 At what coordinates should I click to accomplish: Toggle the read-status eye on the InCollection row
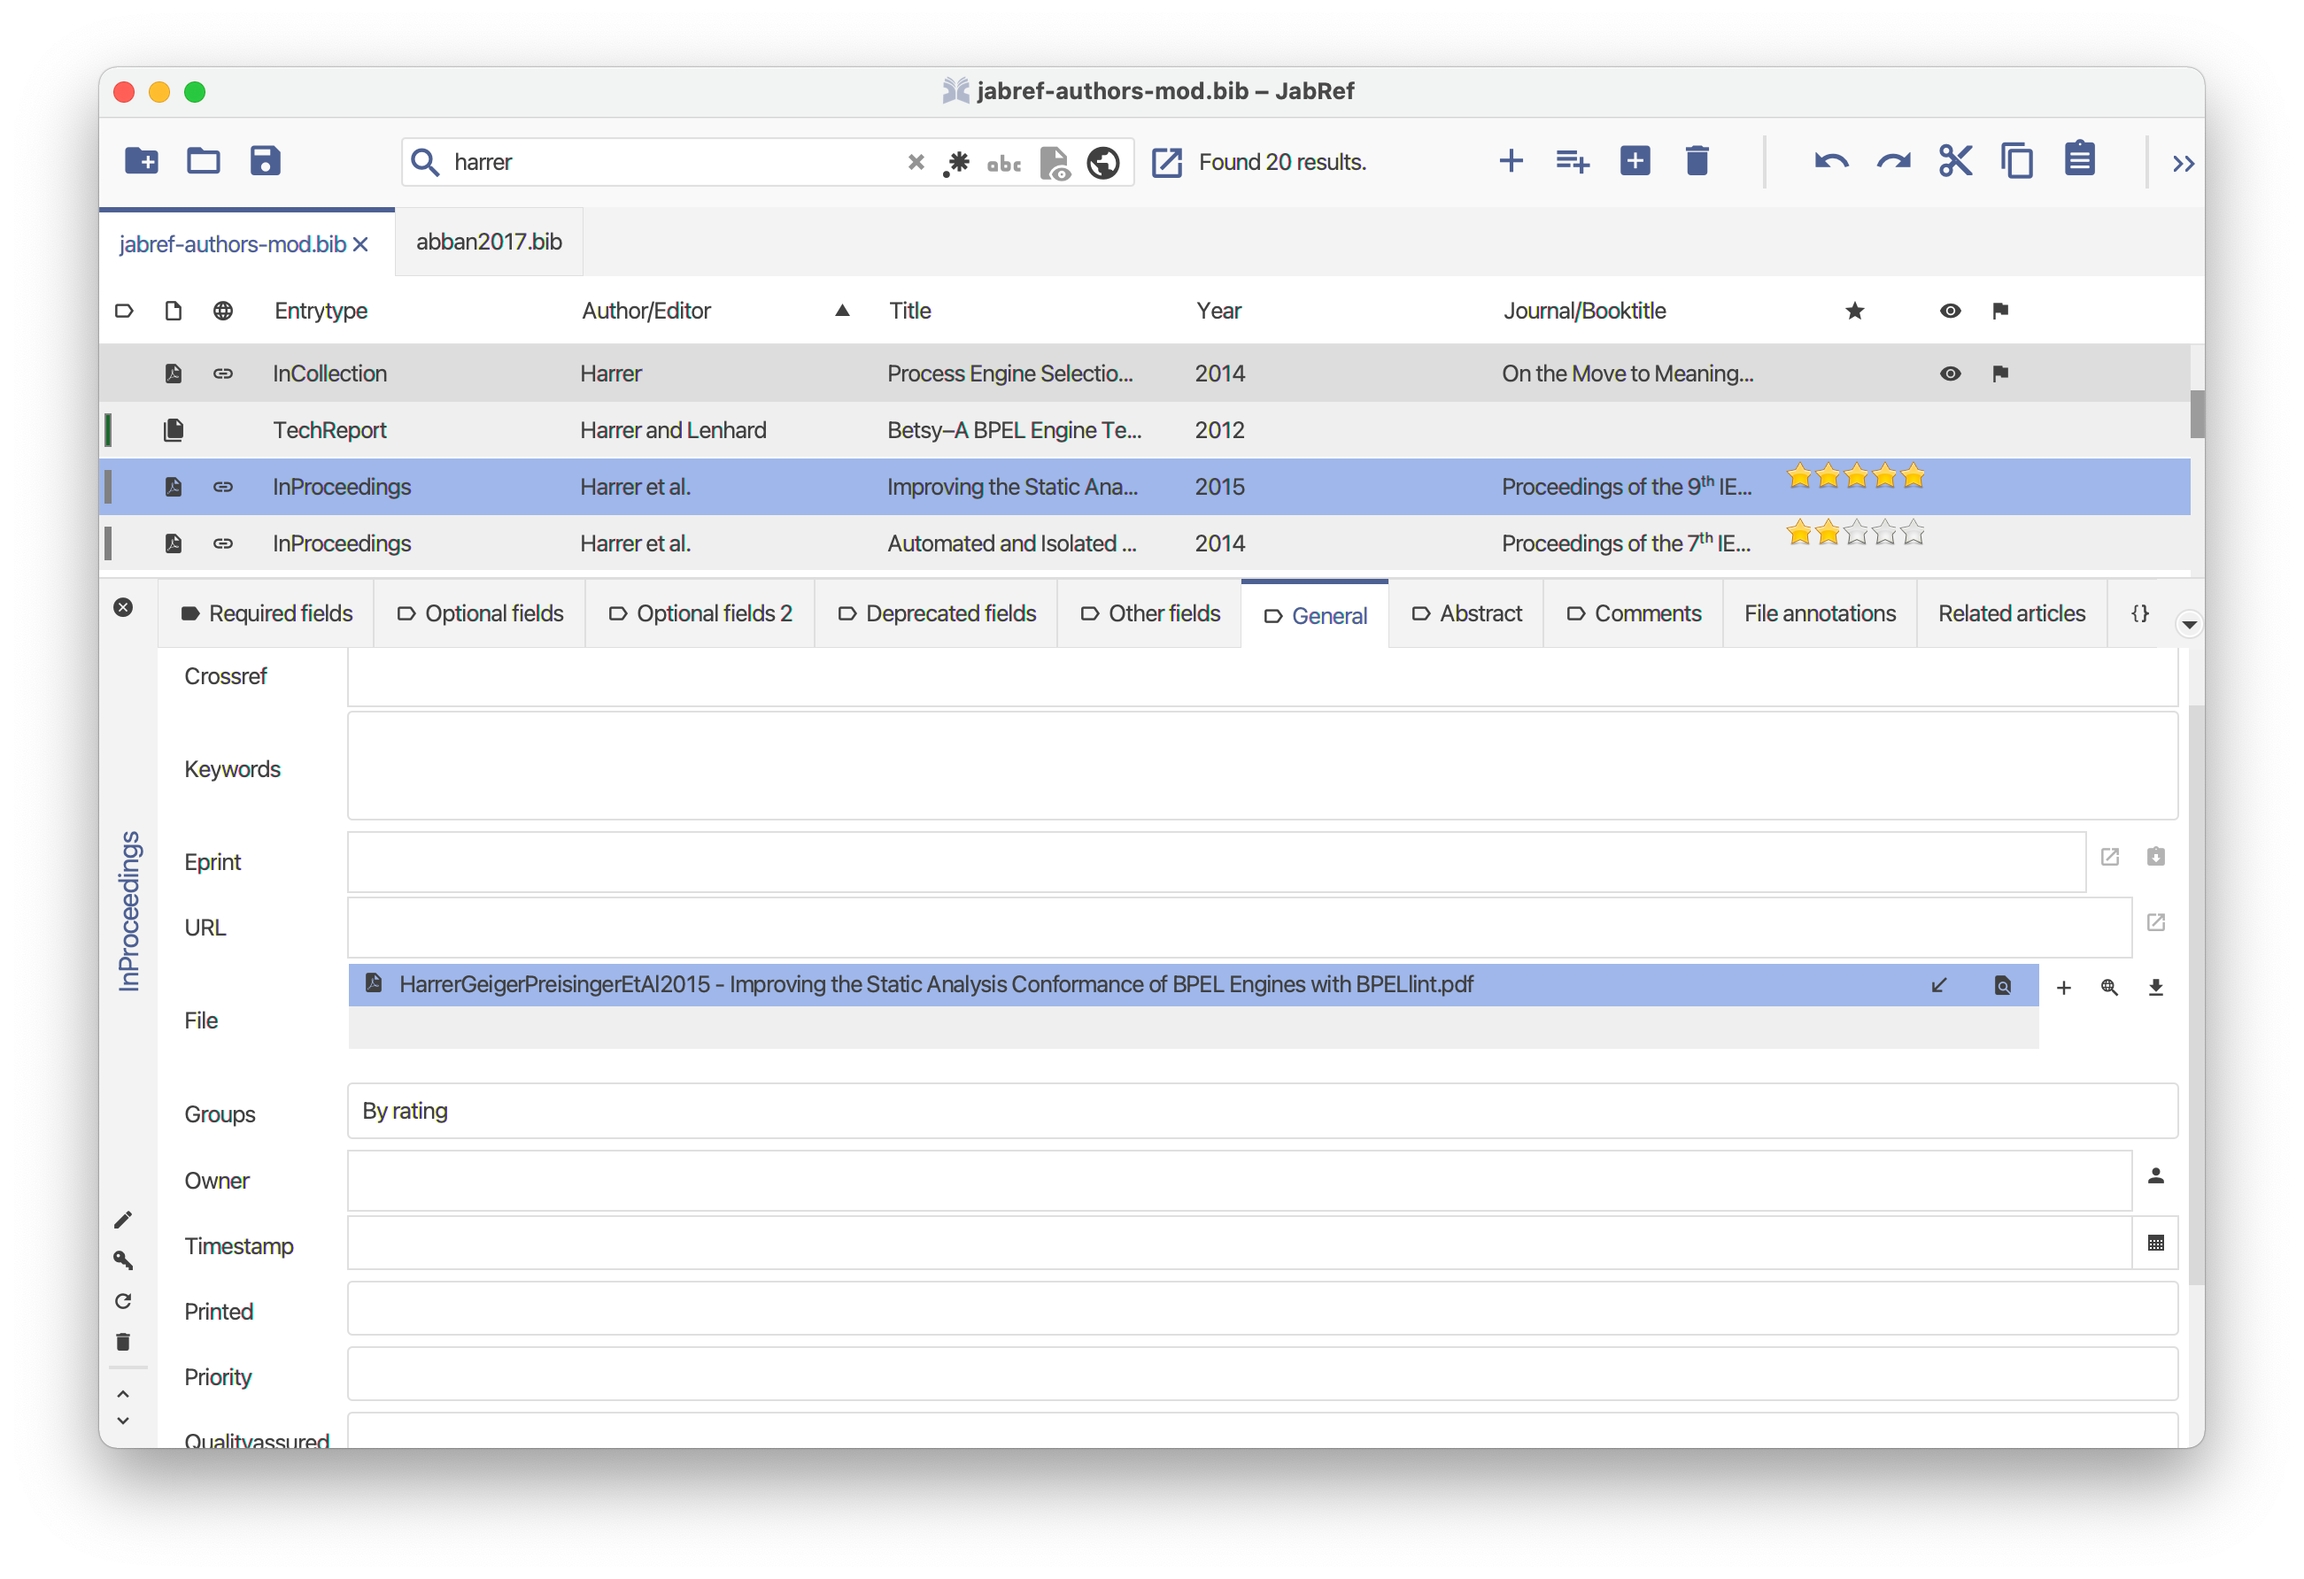pyautogui.click(x=1950, y=374)
